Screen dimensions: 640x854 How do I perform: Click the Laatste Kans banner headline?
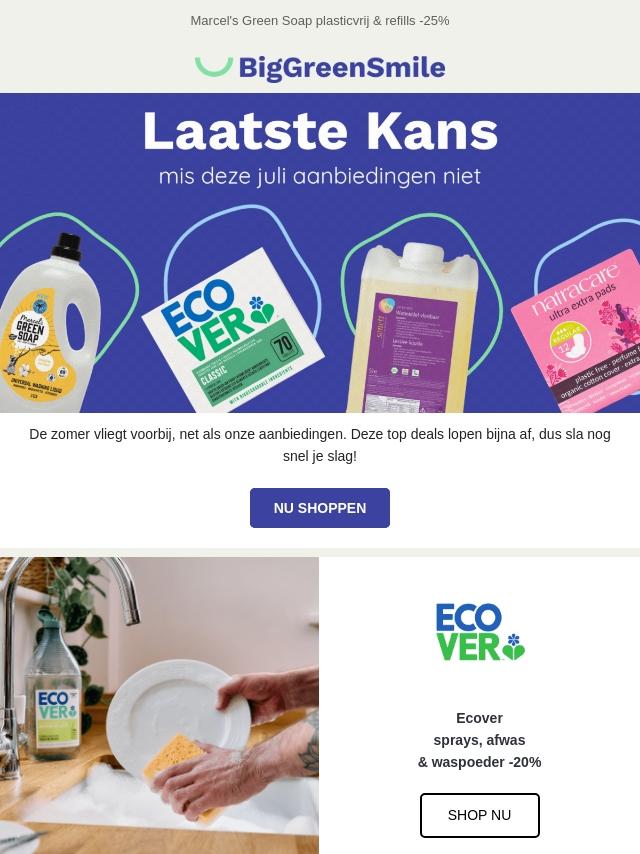pyautogui.click(x=320, y=131)
